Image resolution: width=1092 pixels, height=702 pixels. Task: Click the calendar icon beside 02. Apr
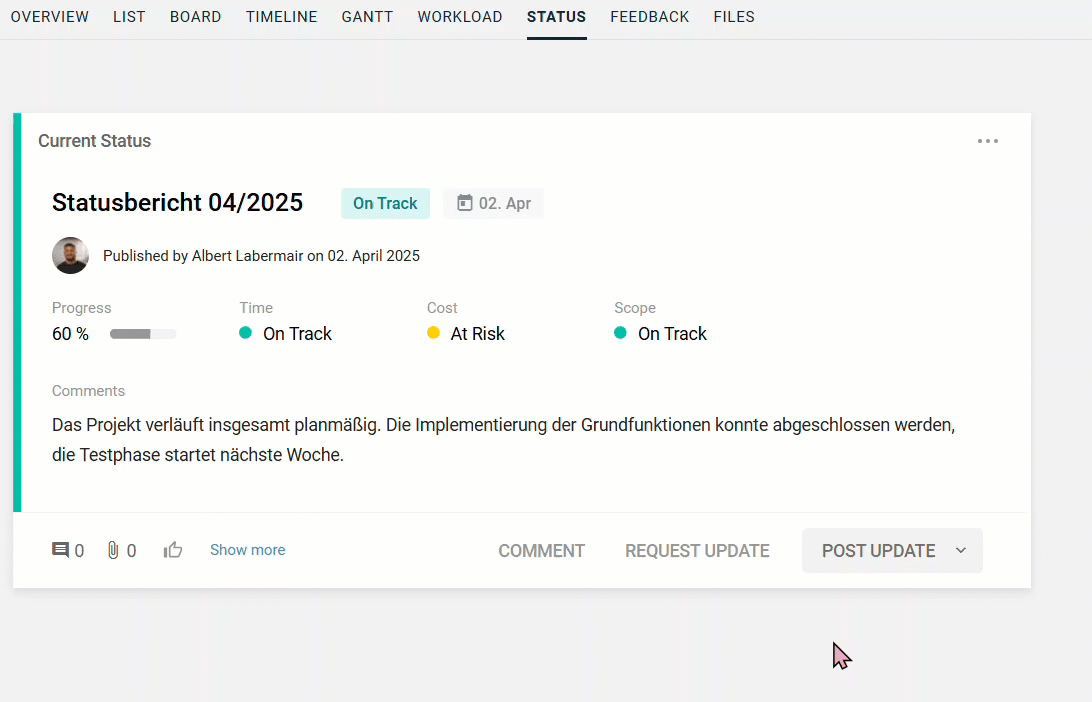pyautogui.click(x=464, y=203)
